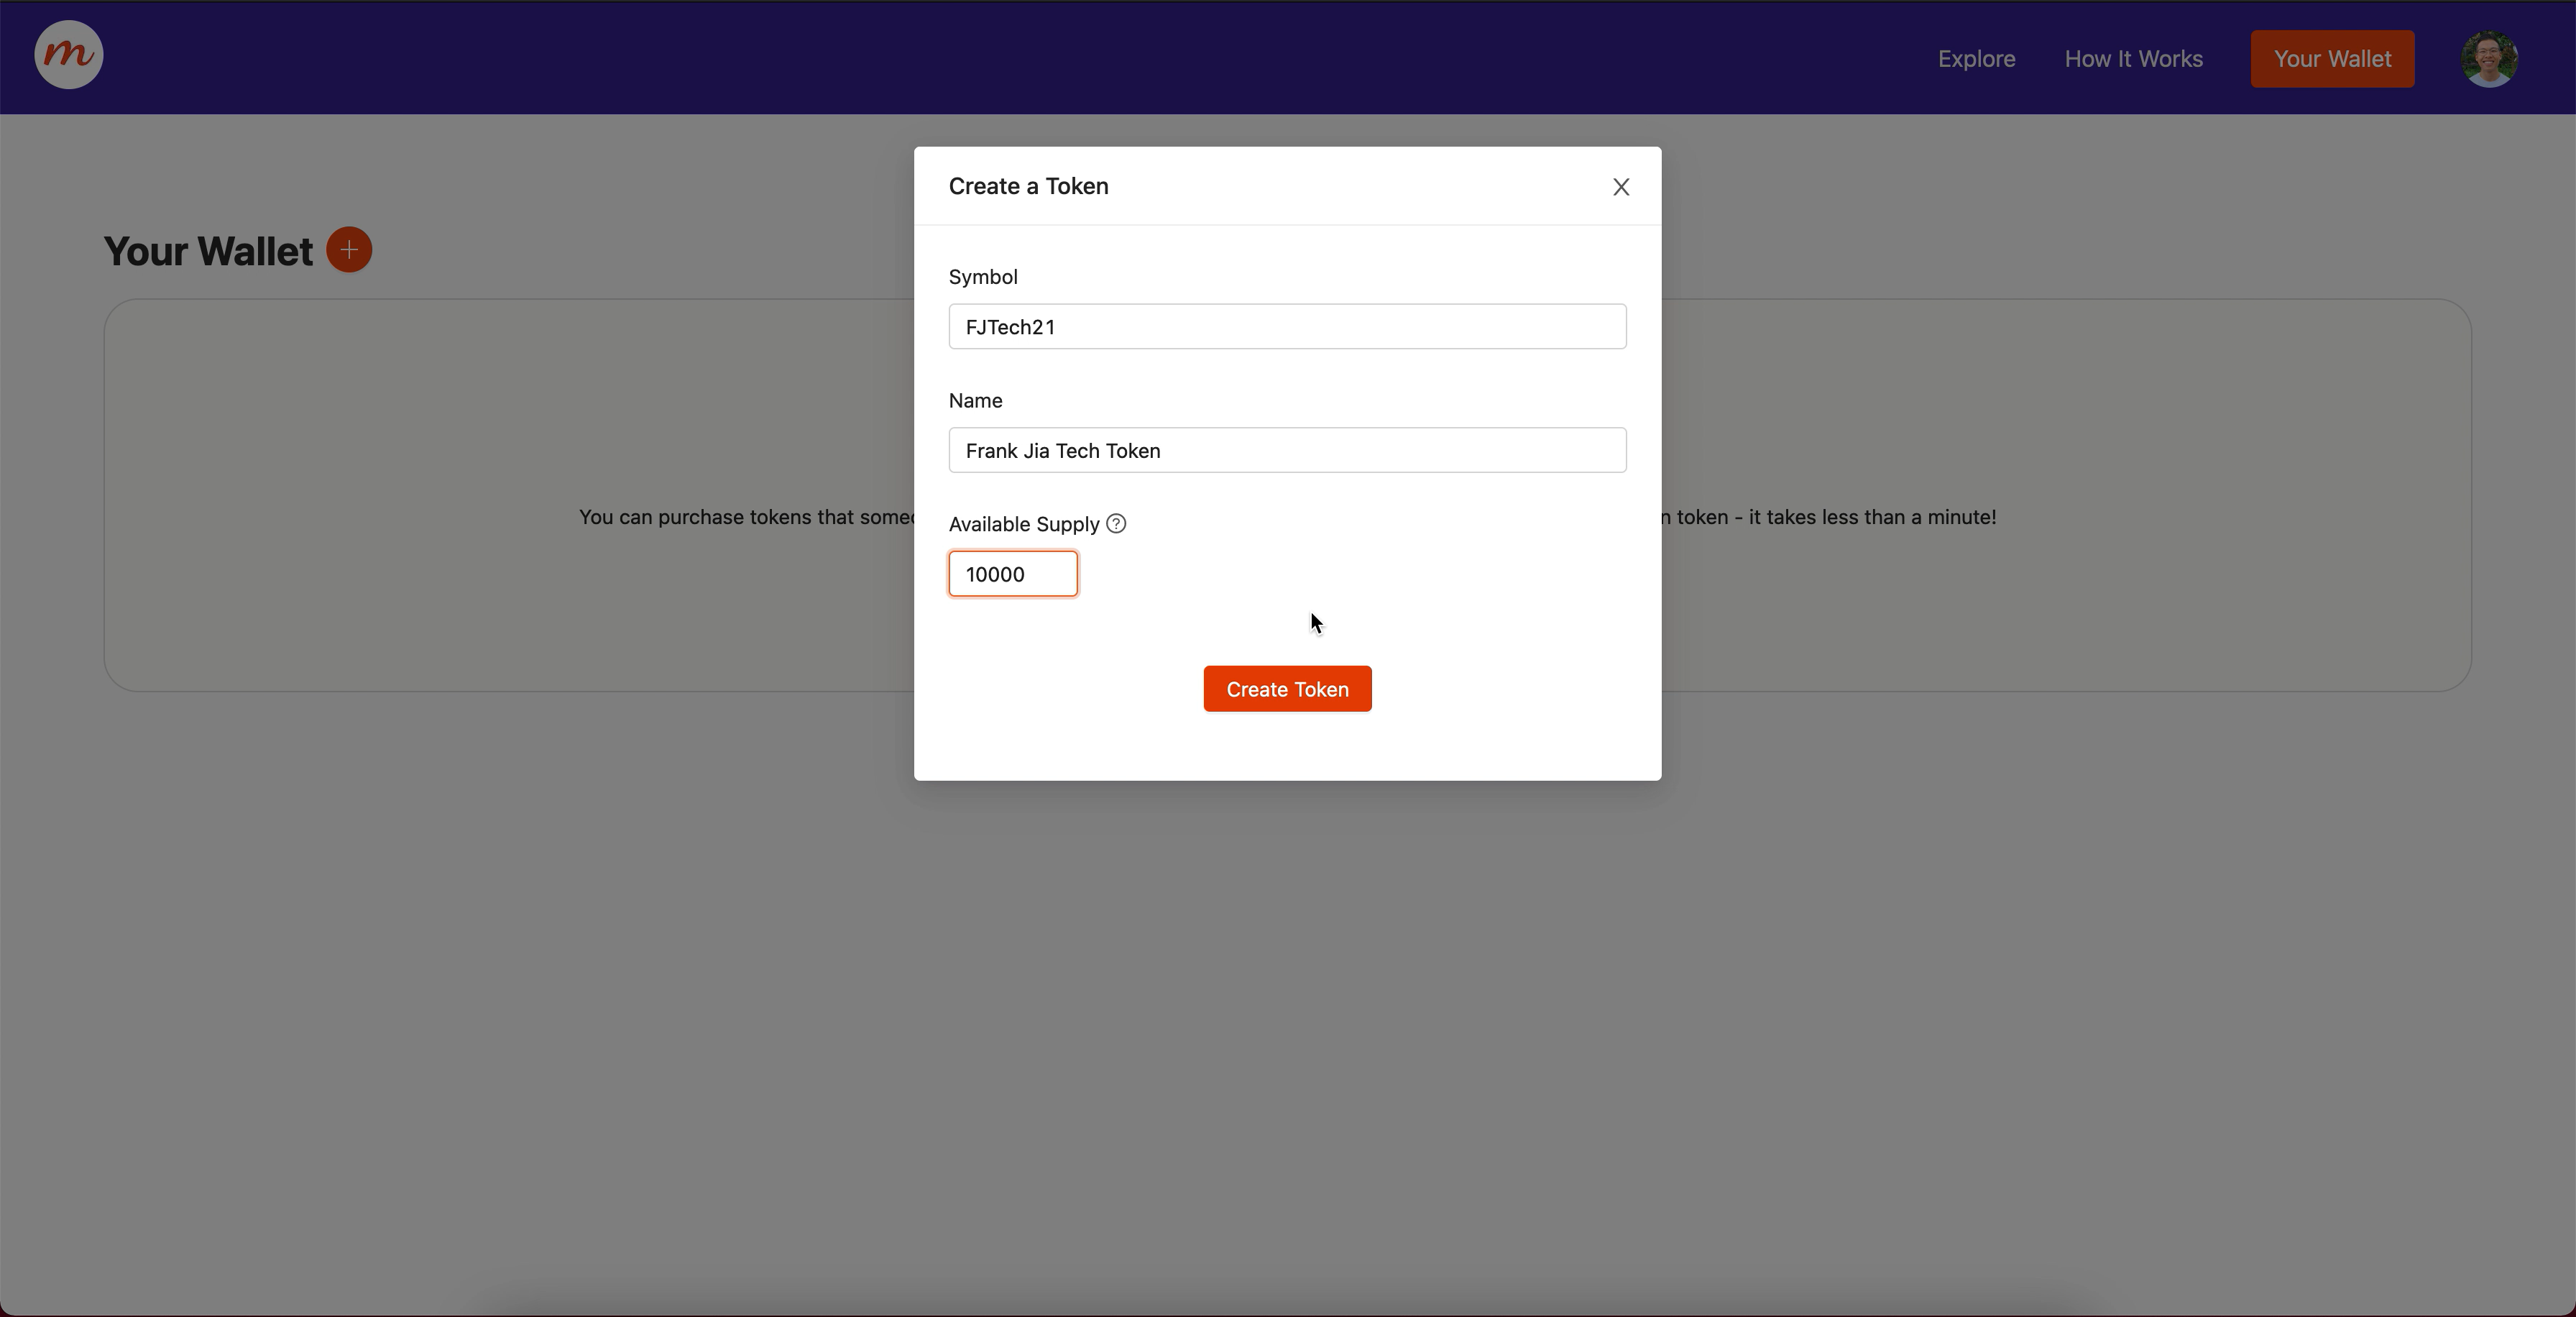Viewport: 2576px width, 1317px height.
Task: Click the Your Wallet page heading
Action: (x=208, y=252)
